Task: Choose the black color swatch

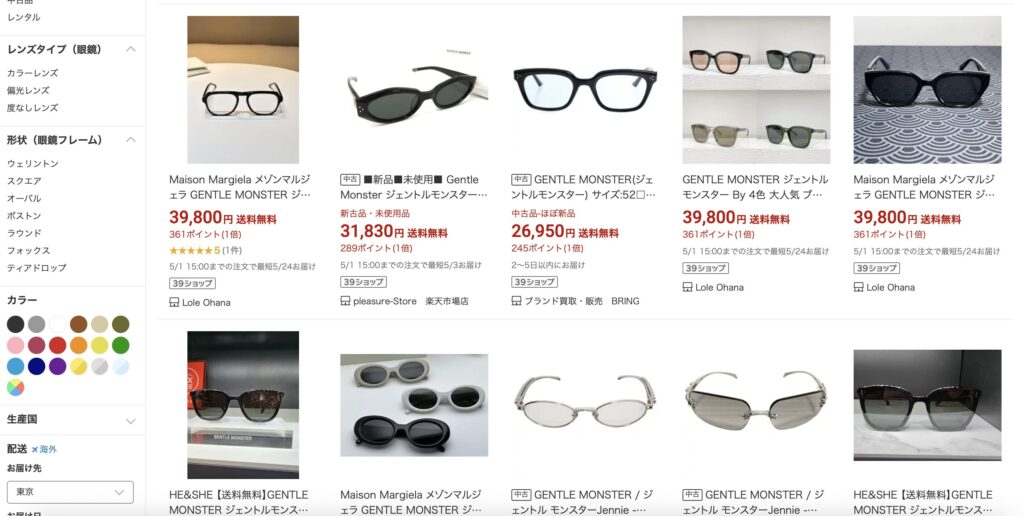Action: pos(16,324)
